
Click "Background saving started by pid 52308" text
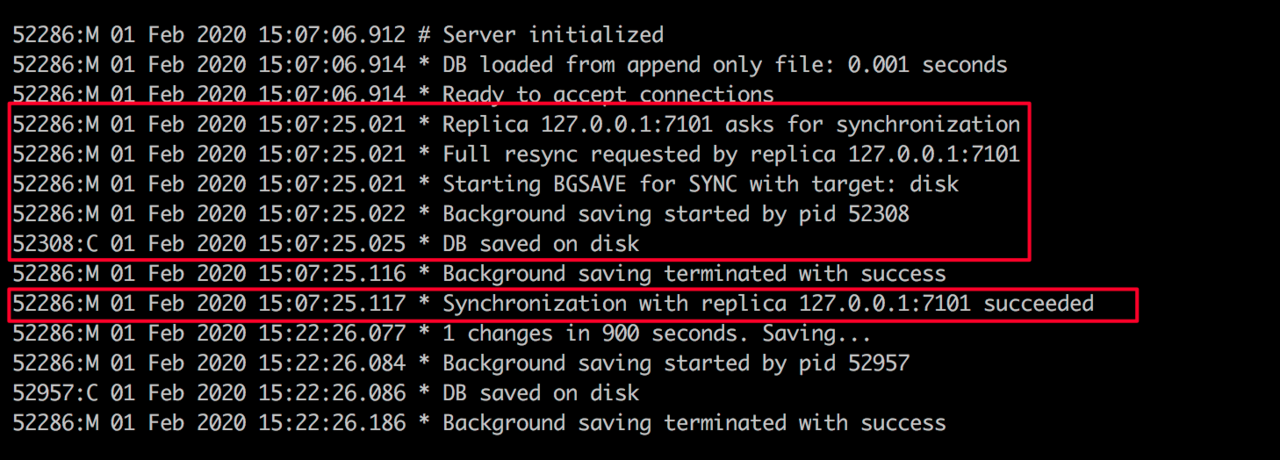pyautogui.click(x=676, y=215)
